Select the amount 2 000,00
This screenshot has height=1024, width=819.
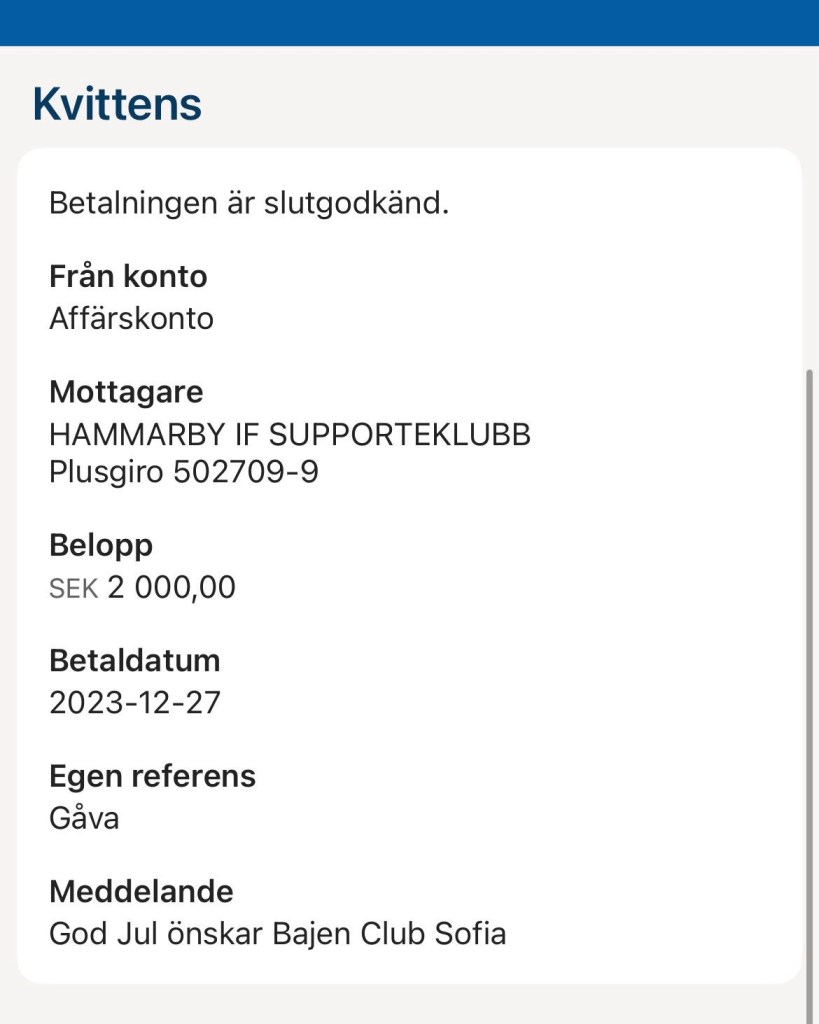pos(171,588)
